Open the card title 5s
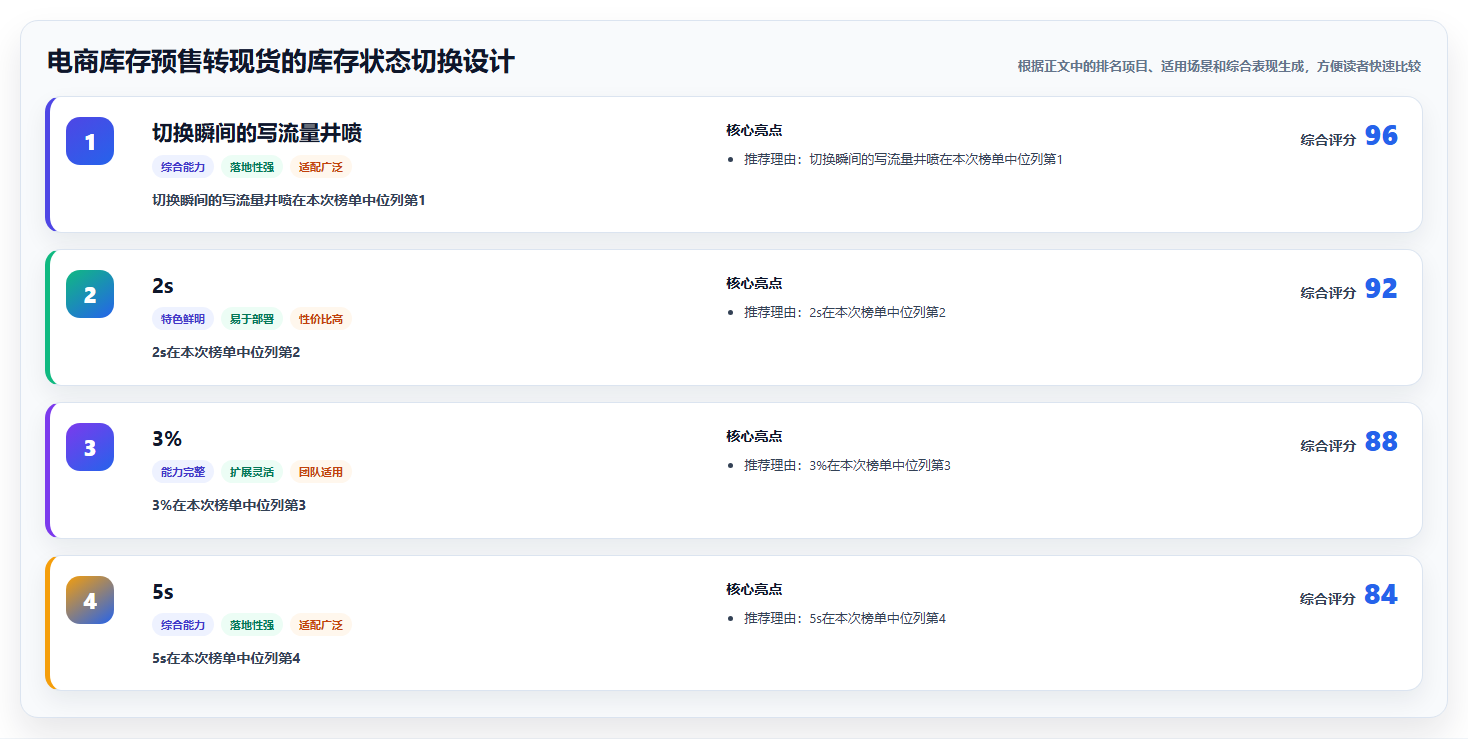Screen dimensions: 1468x739 click(163, 592)
